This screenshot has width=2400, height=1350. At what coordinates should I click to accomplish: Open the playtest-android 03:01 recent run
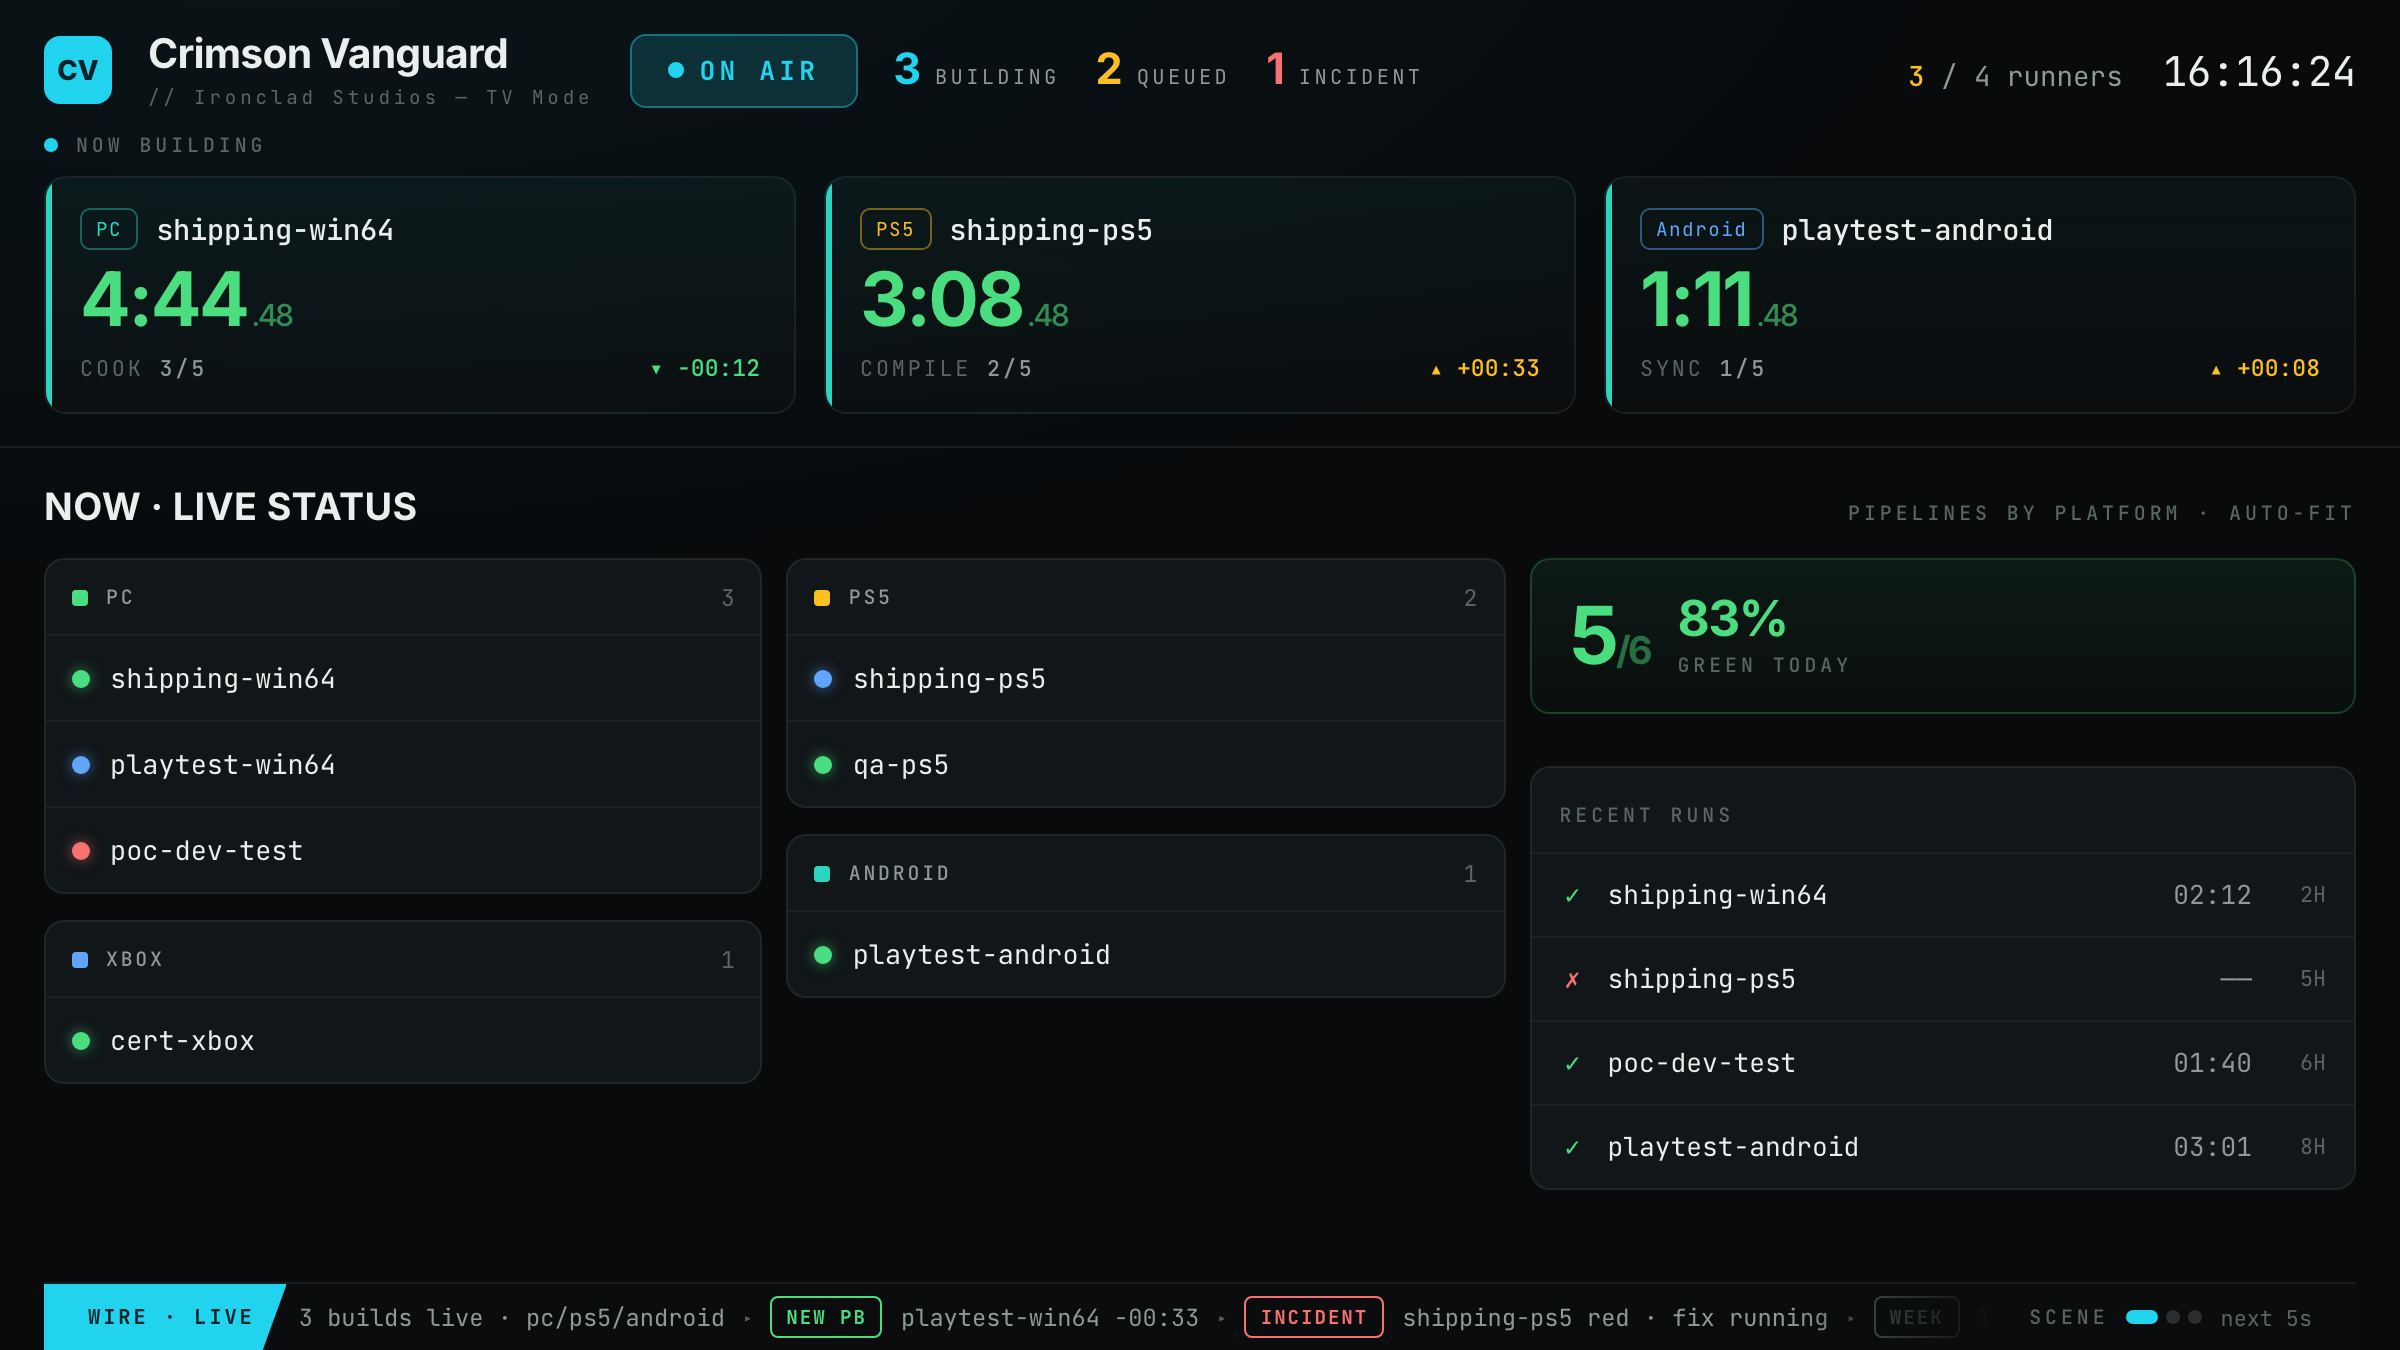1942,1147
